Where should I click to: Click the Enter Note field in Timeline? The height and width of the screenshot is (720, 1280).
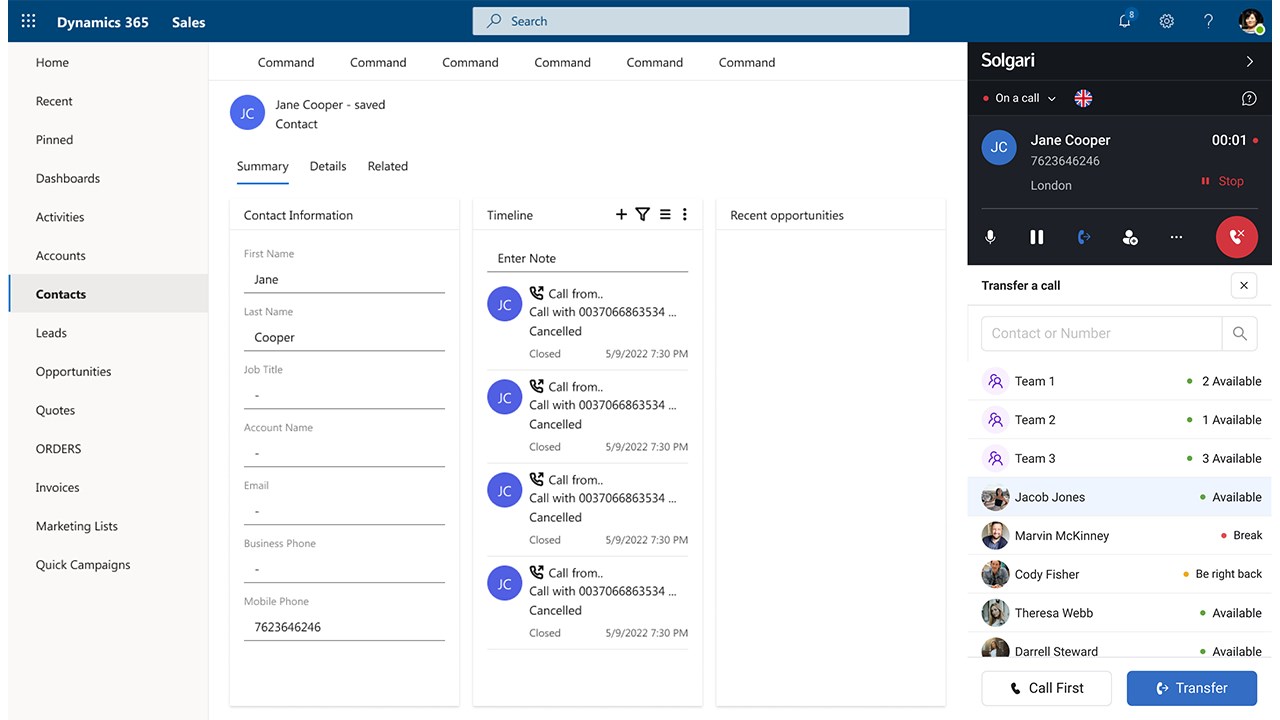tap(588, 258)
